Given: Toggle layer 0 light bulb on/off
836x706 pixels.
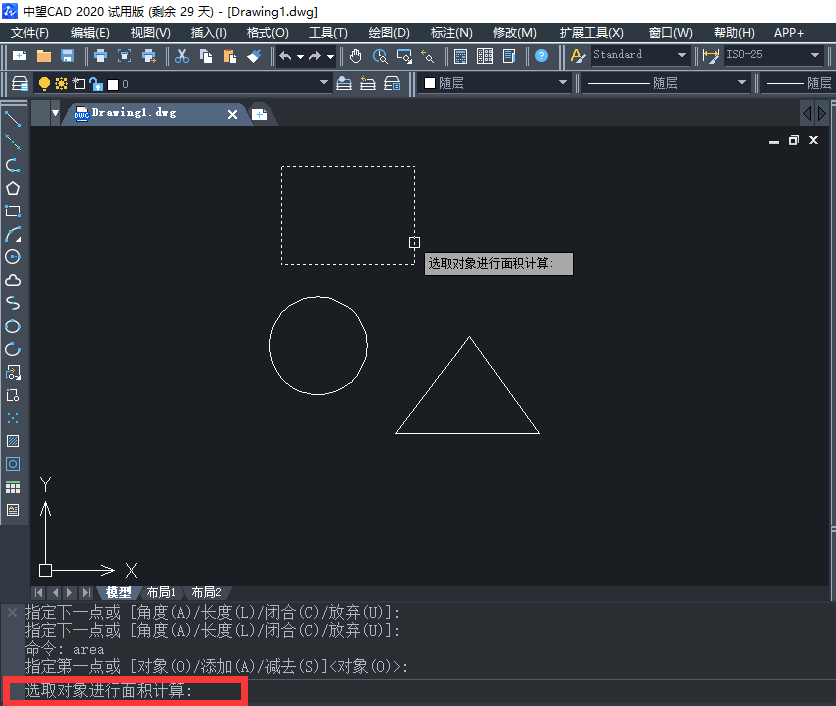Looking at the screenshot, I should pos(45,84).
